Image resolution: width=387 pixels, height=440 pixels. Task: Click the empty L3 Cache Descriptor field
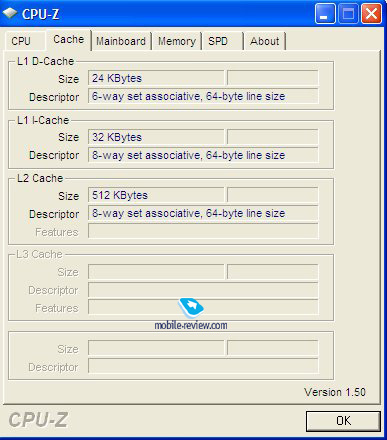click(x=203, y=290)
